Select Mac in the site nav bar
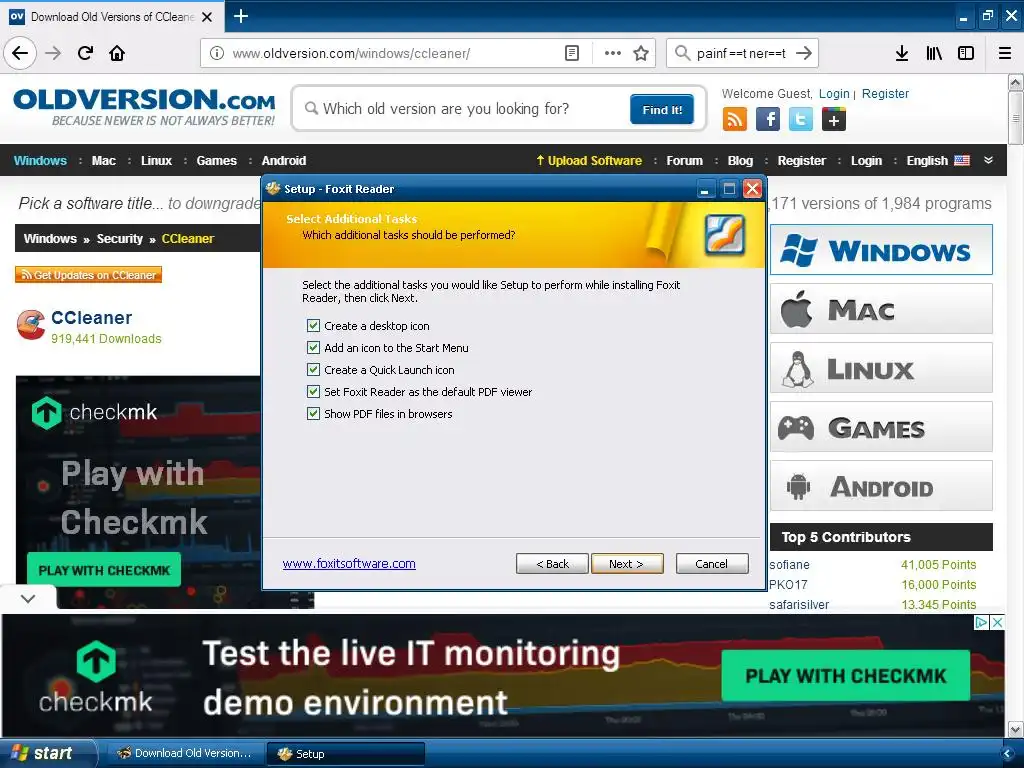The width and height of the screenshot is (1024, 768). pyautogui.click(x=103, y=161)
